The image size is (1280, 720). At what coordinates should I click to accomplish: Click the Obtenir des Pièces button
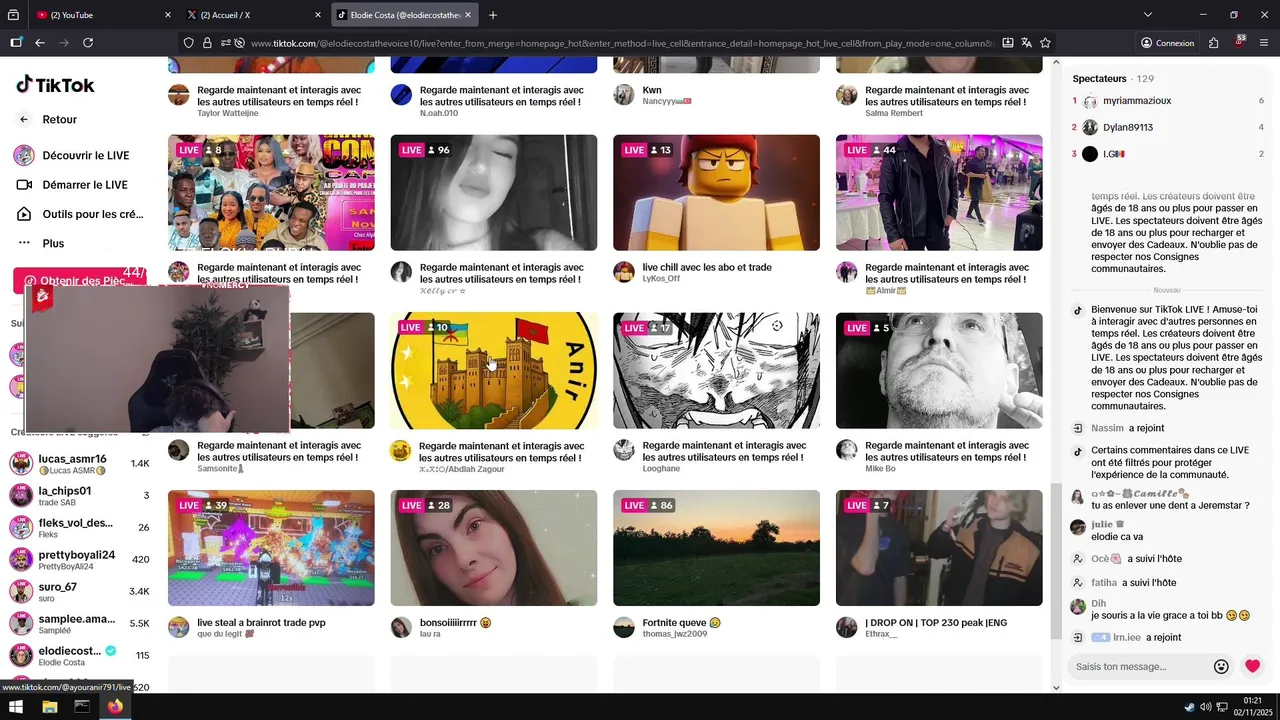(x=80, y=281)
